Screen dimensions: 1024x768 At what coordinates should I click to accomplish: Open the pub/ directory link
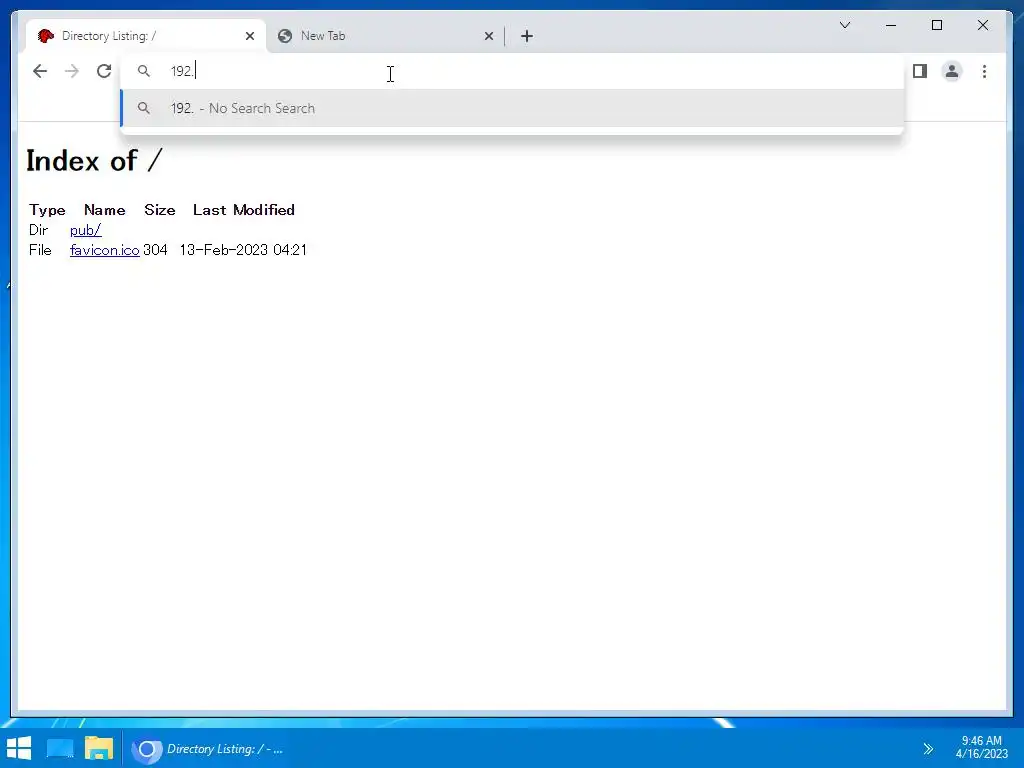86,230
